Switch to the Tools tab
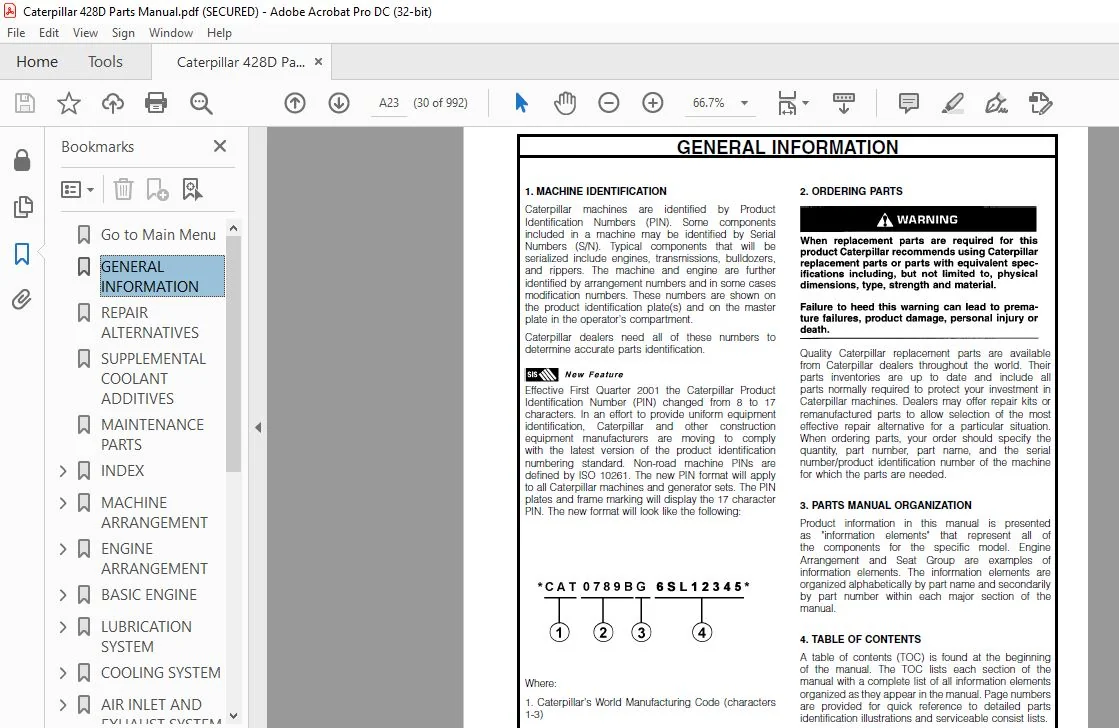1119x728 pixels. point(105,61)
